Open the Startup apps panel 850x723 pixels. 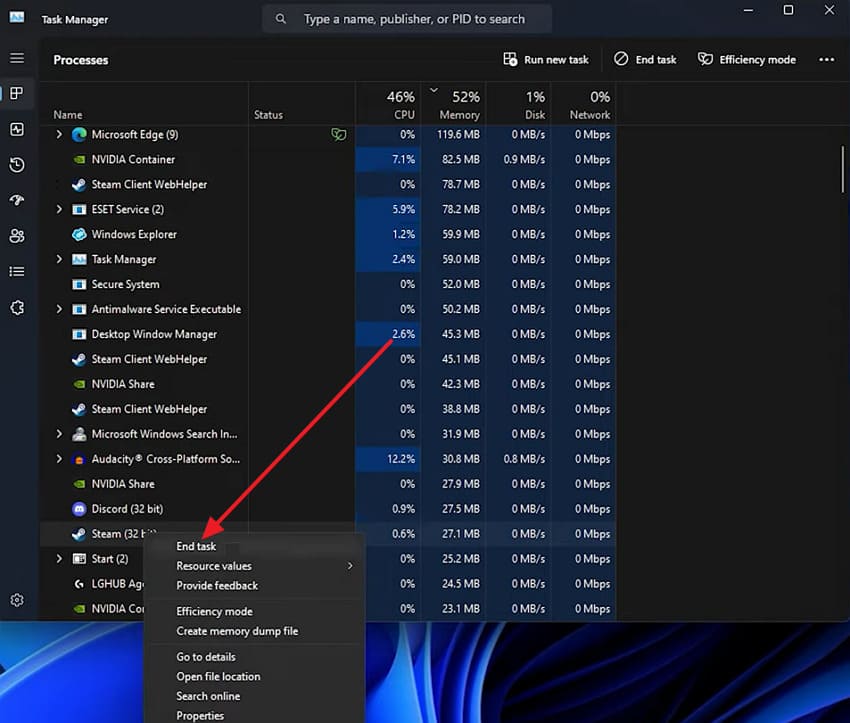click(x=17, y=200)
